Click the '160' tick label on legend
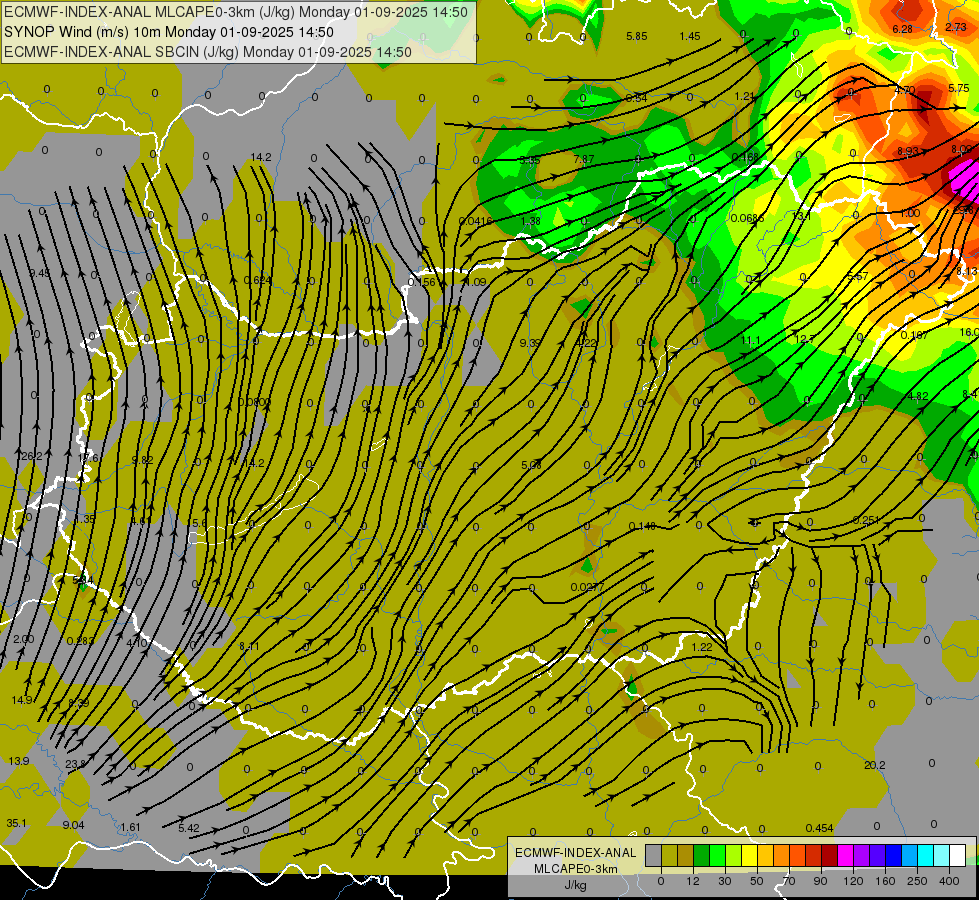The height and width of the screenshot is (900, 979). pos(885,881)
